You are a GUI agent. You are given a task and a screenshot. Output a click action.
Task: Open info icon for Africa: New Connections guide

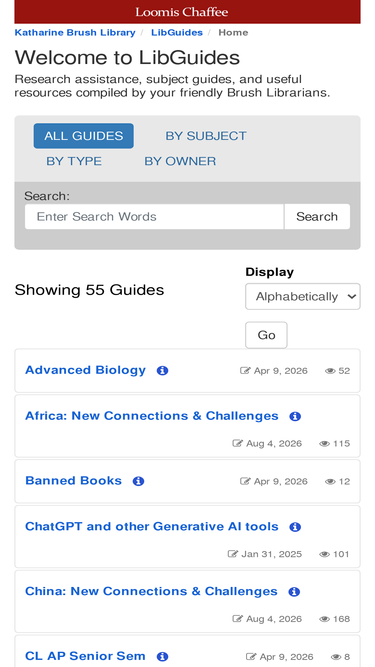tap(295, 416)
